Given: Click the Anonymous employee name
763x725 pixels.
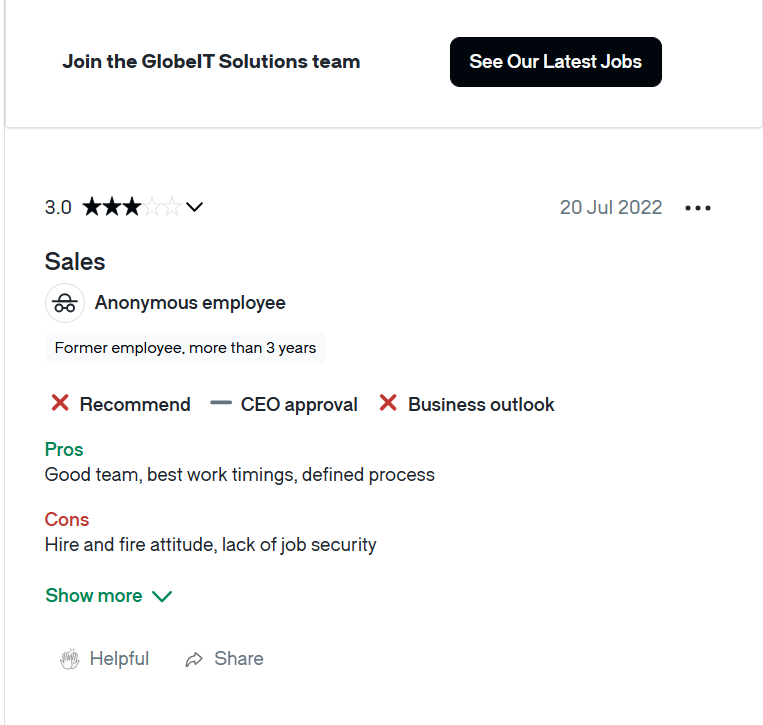Looking at the screenshot, I should (190, 303).
